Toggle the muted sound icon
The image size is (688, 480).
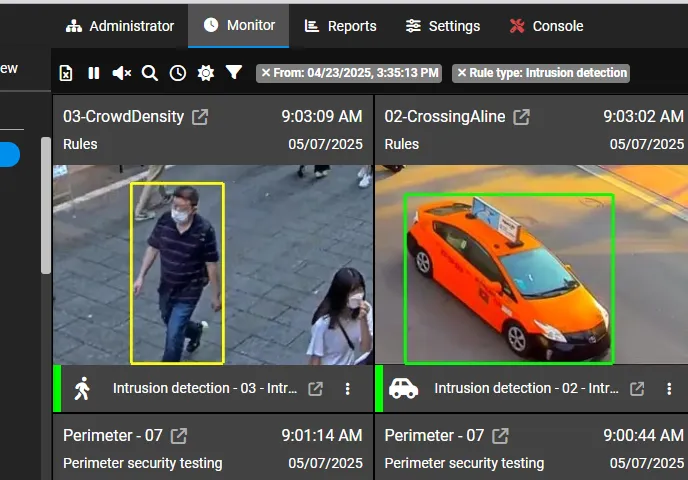click(122, 73)
